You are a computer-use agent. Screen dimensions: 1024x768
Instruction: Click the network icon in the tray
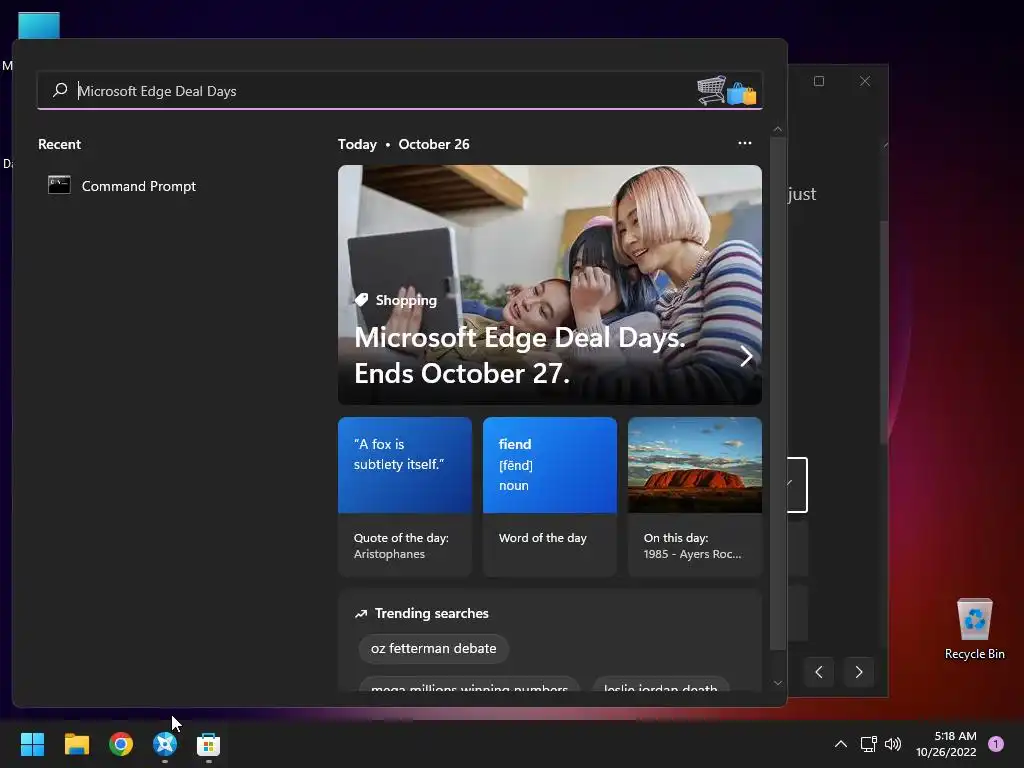[x=869, y=744]
